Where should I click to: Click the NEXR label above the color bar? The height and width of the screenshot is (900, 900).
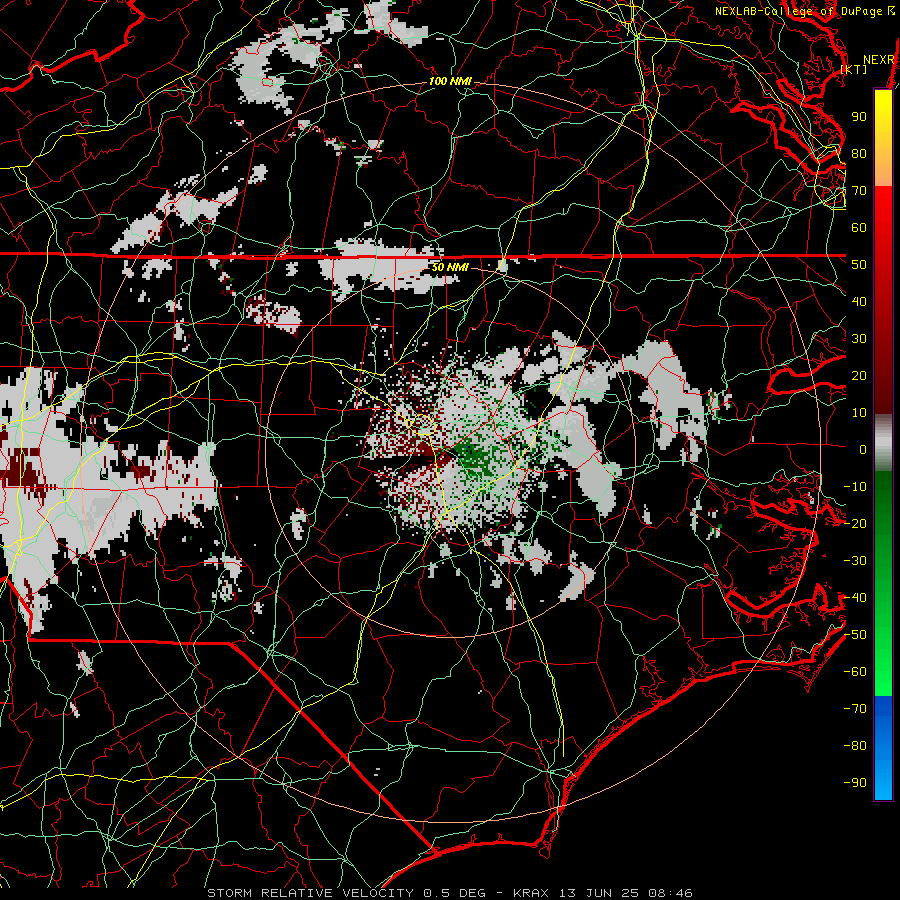(x=879, y=60)
